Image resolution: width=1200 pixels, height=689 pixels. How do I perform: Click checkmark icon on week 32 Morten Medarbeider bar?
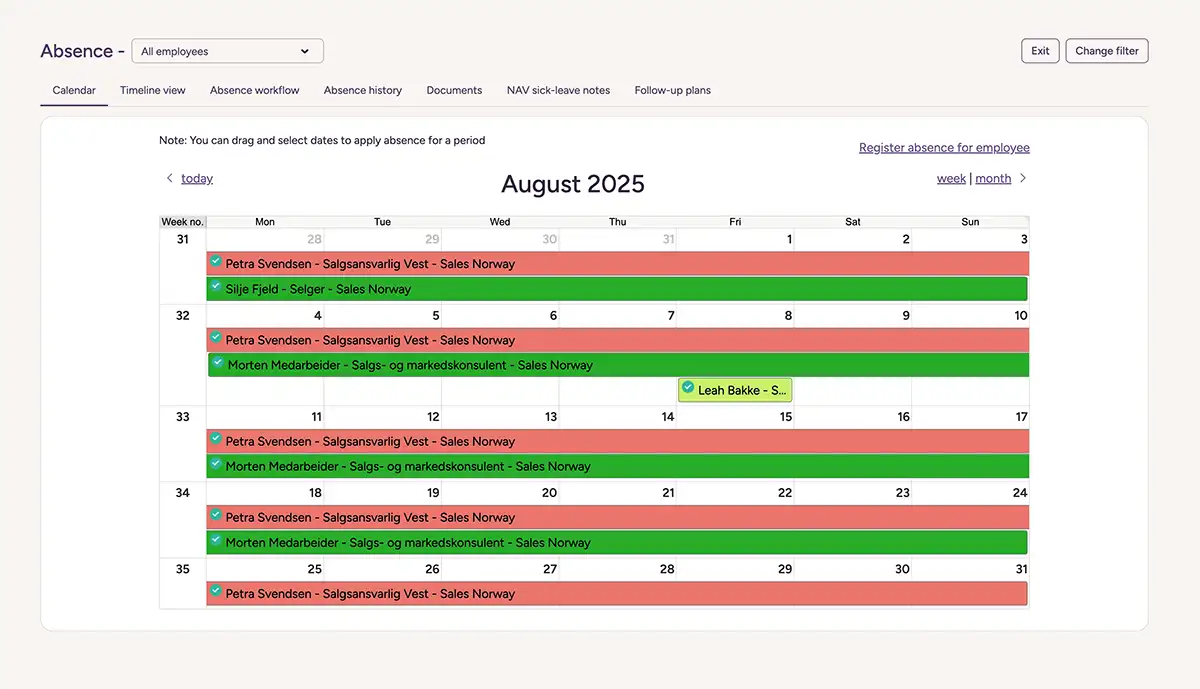(217, 363)
